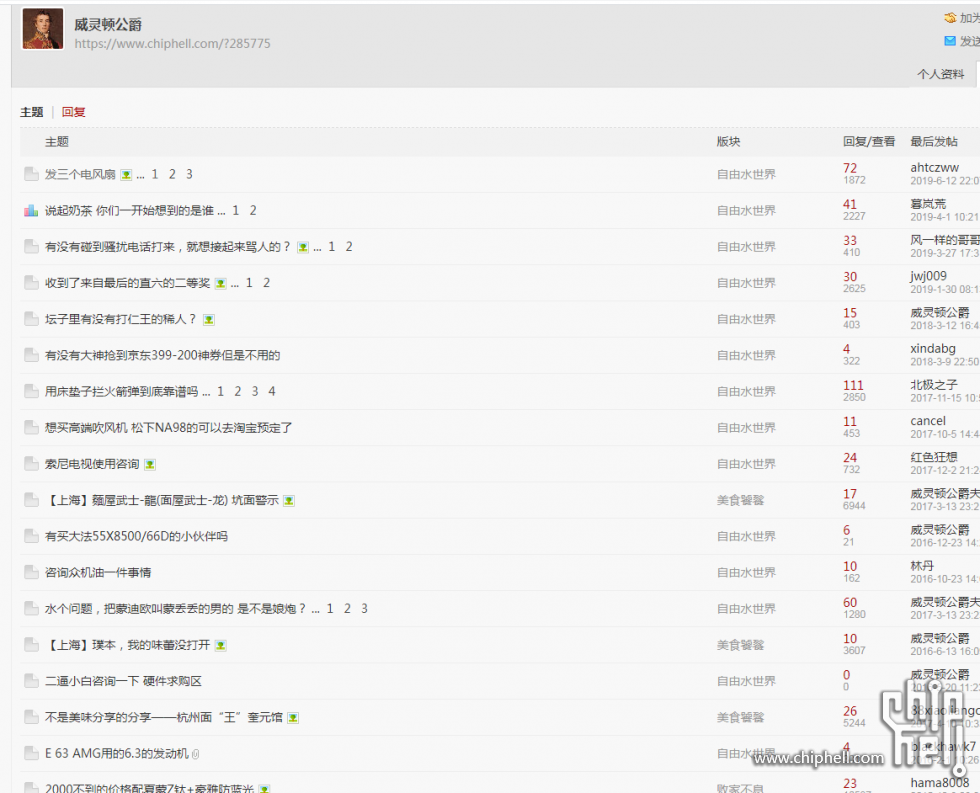Viewport: 980px width, 793px height.
Task: Open thread 有没有大神抢到京东399-200神券但是不用的
Action: click(x=162, y=356)
